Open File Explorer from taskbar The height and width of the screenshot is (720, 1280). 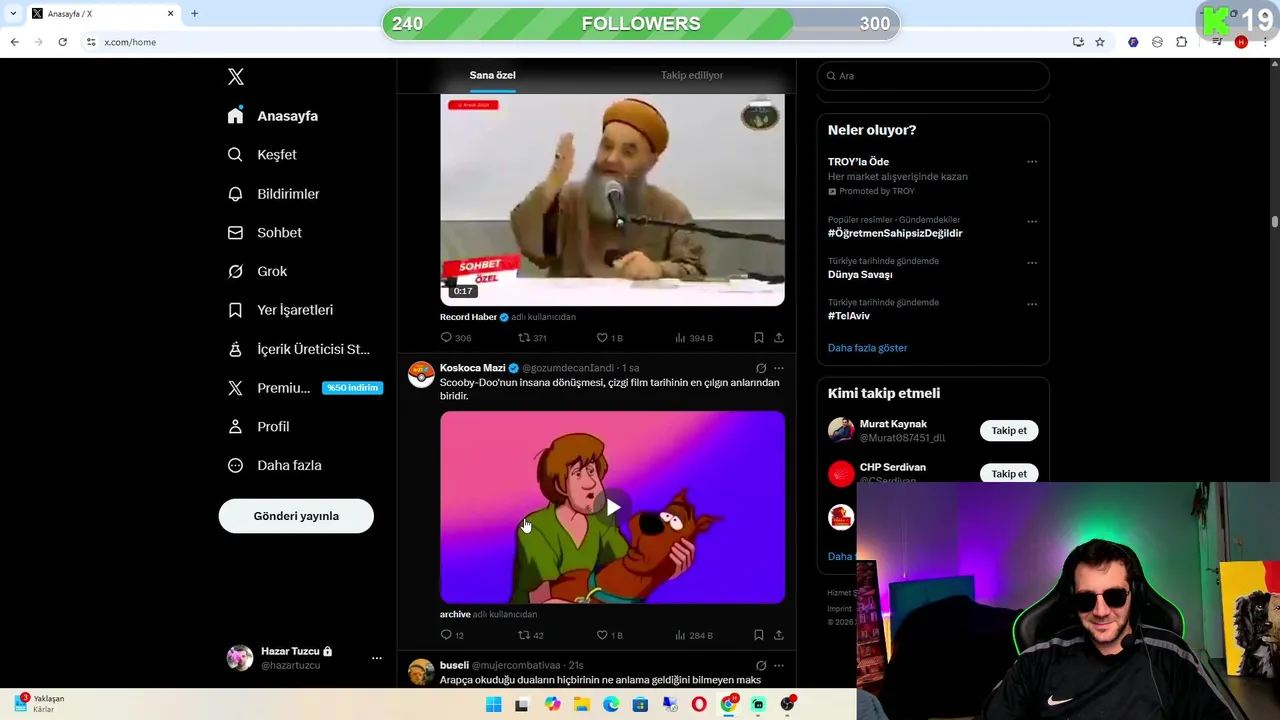pos(582,705)
